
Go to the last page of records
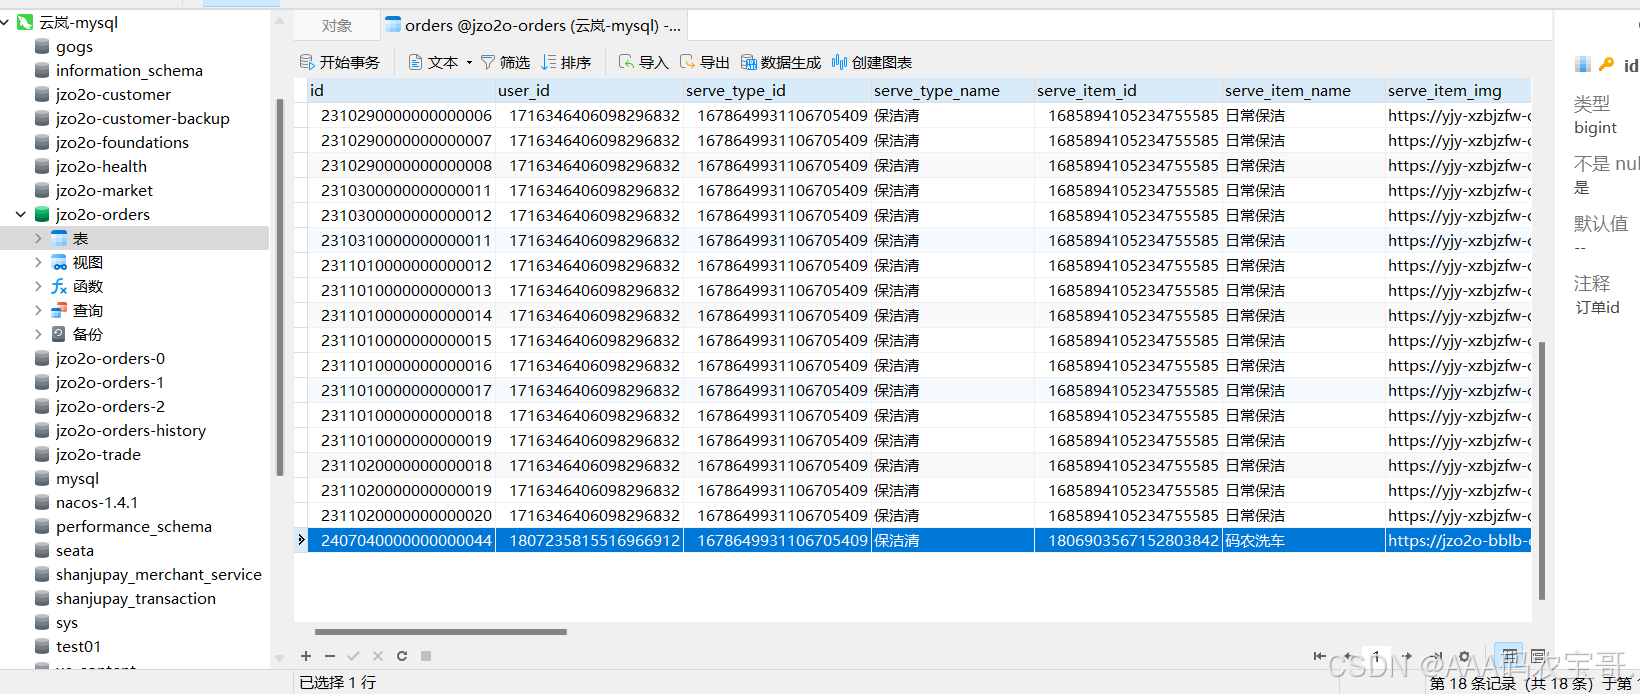click(1436, 656)
